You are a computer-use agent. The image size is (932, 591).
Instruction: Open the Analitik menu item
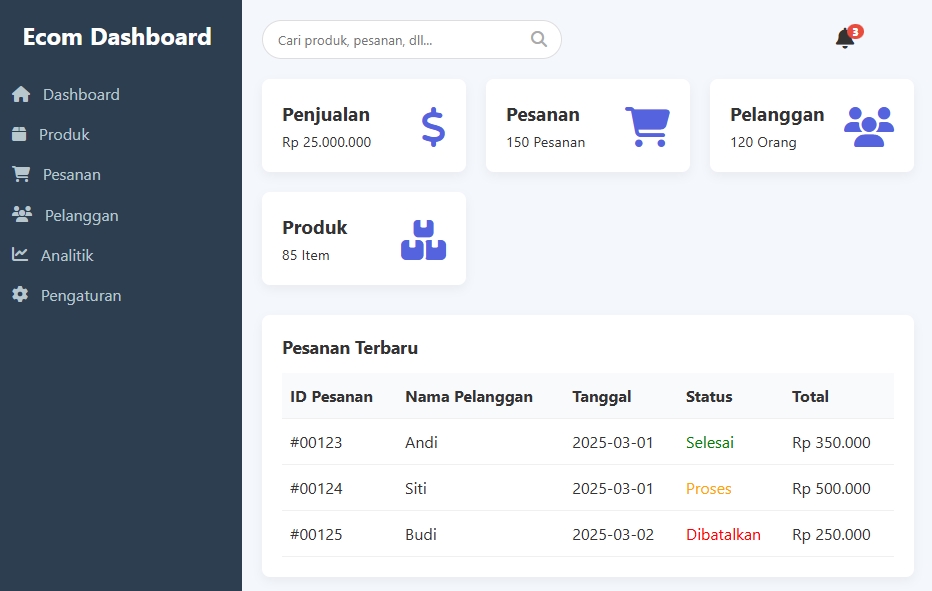(x=68, y=254)
